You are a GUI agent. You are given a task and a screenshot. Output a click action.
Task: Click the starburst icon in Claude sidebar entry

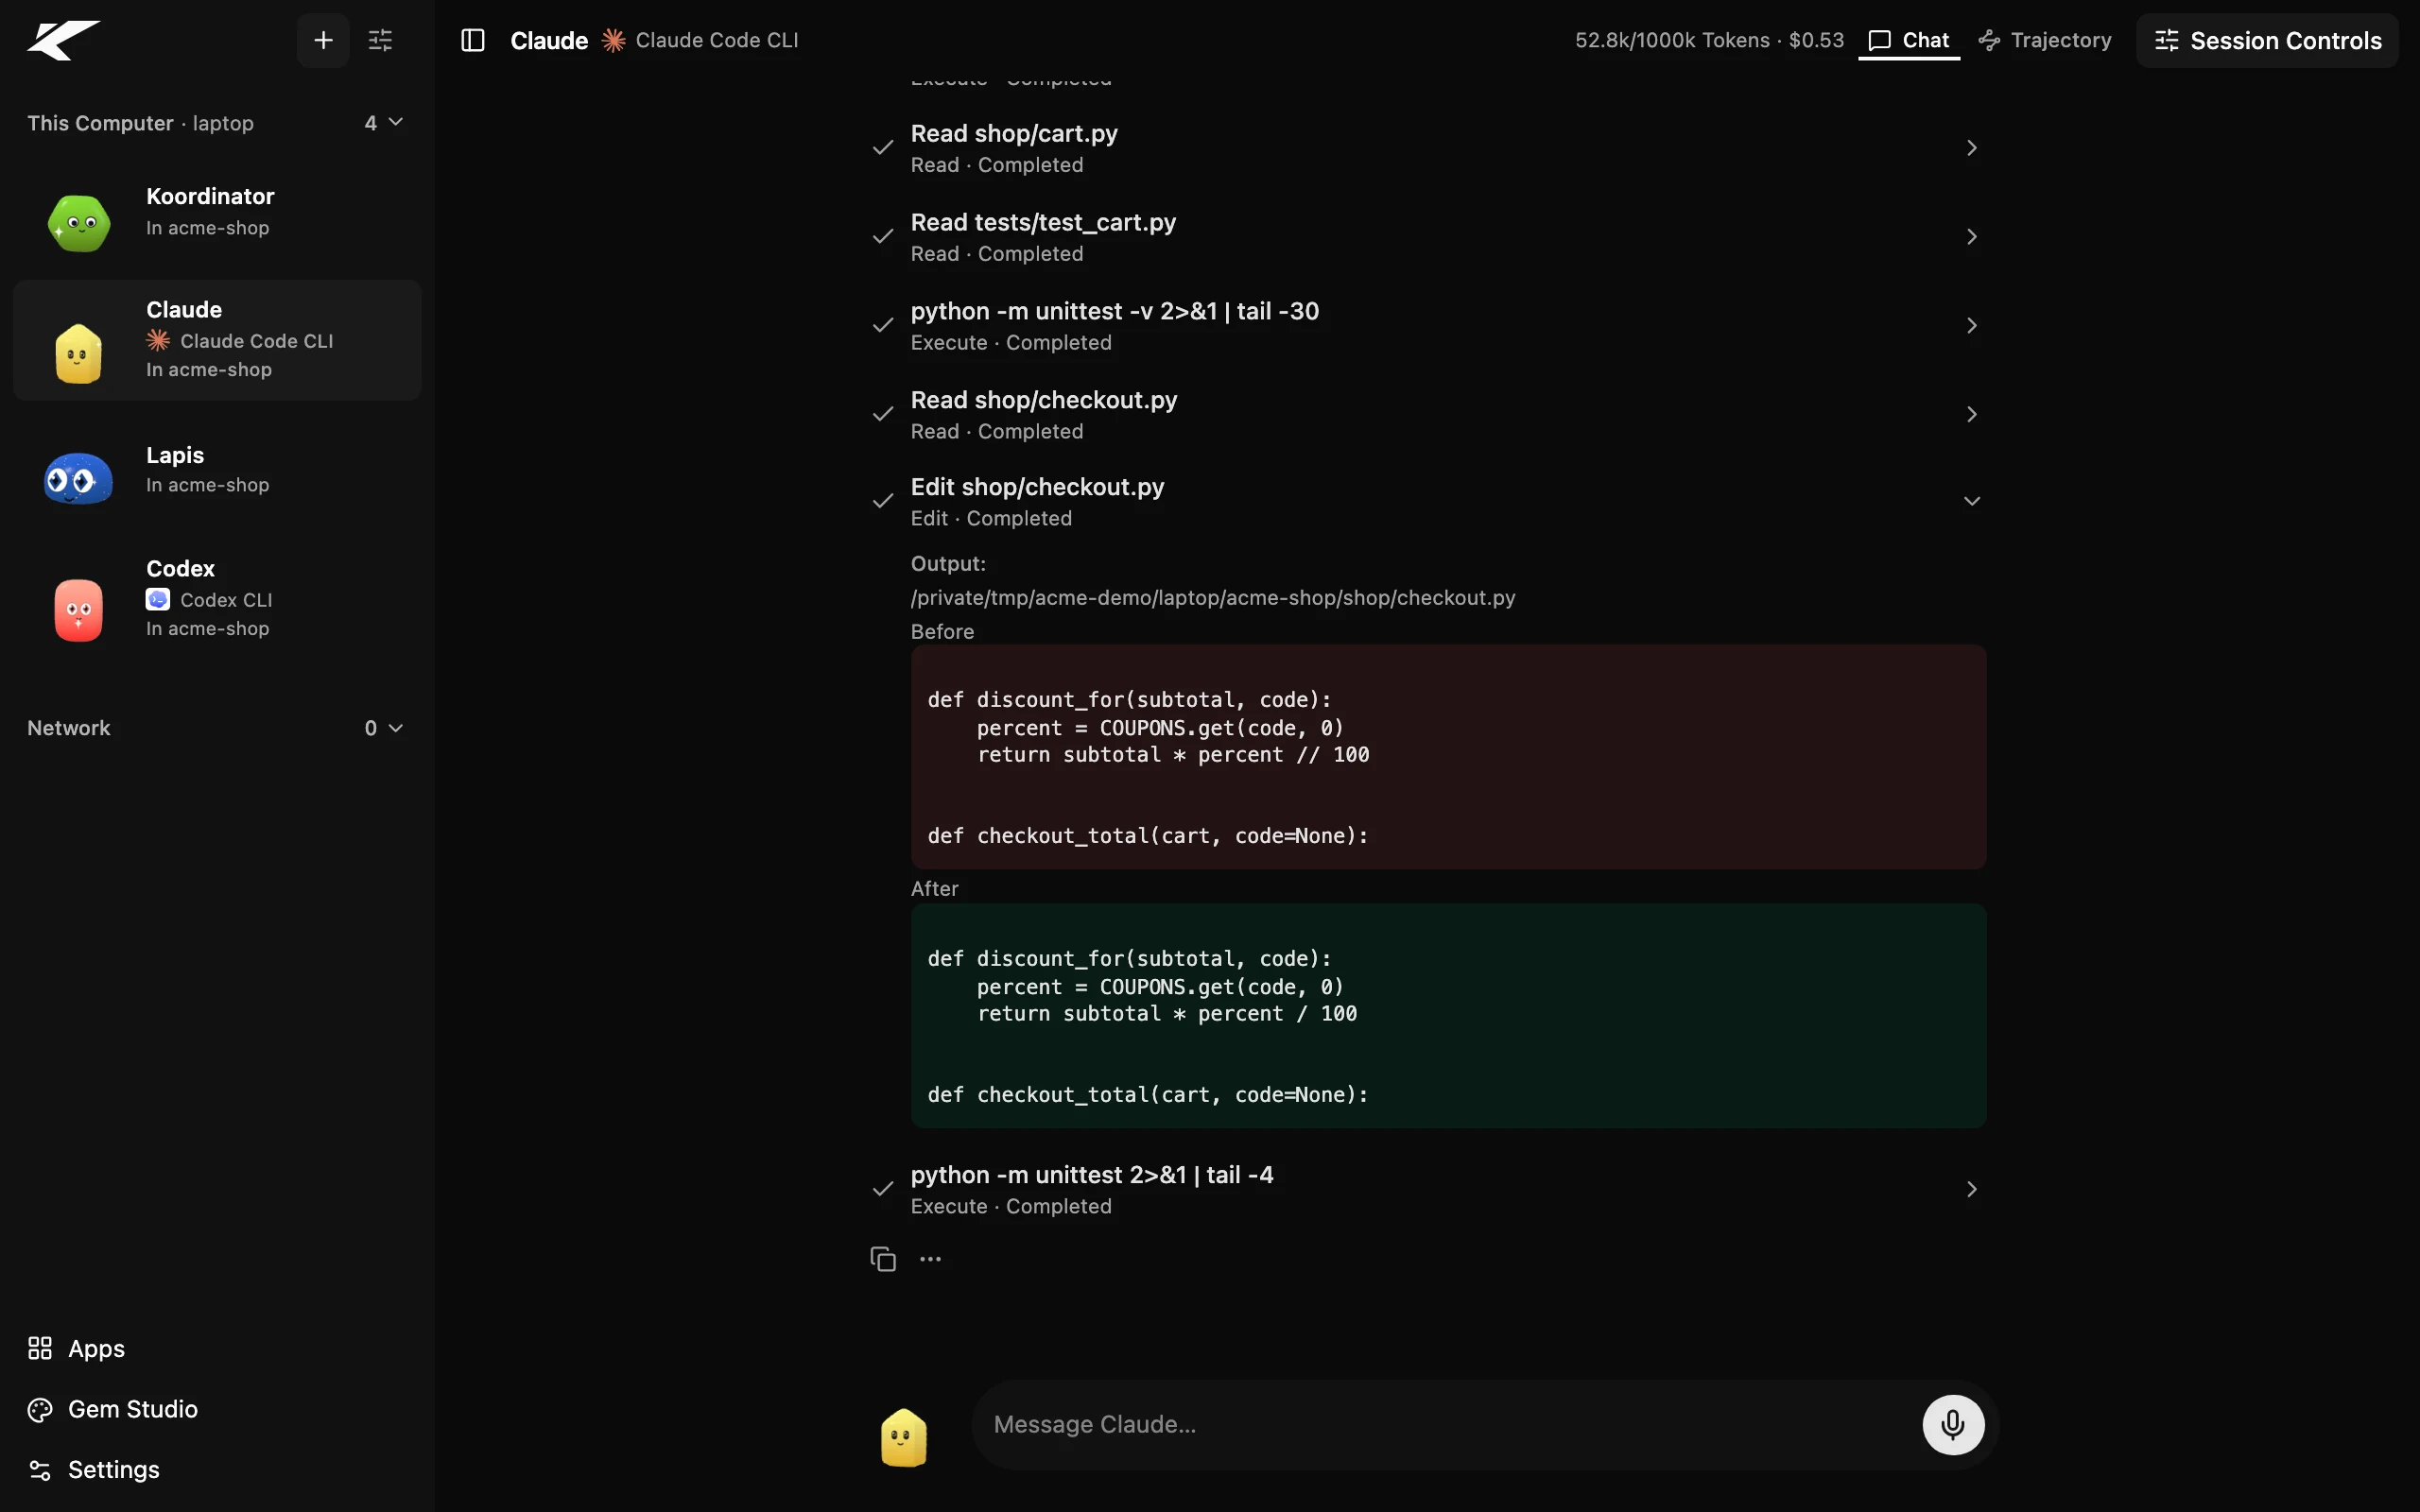pos(158,340)
